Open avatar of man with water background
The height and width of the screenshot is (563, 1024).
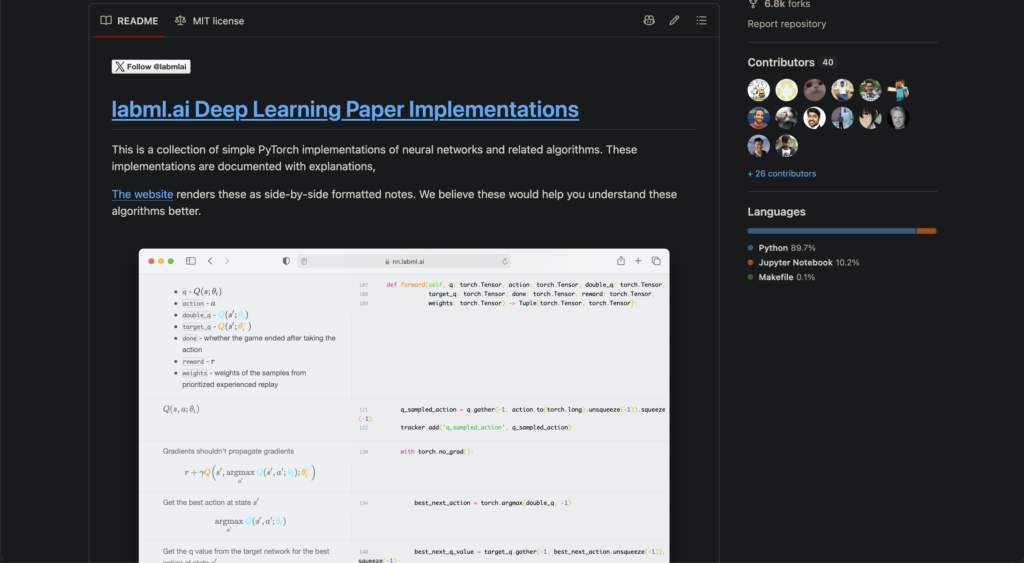(x=758, y=146)
